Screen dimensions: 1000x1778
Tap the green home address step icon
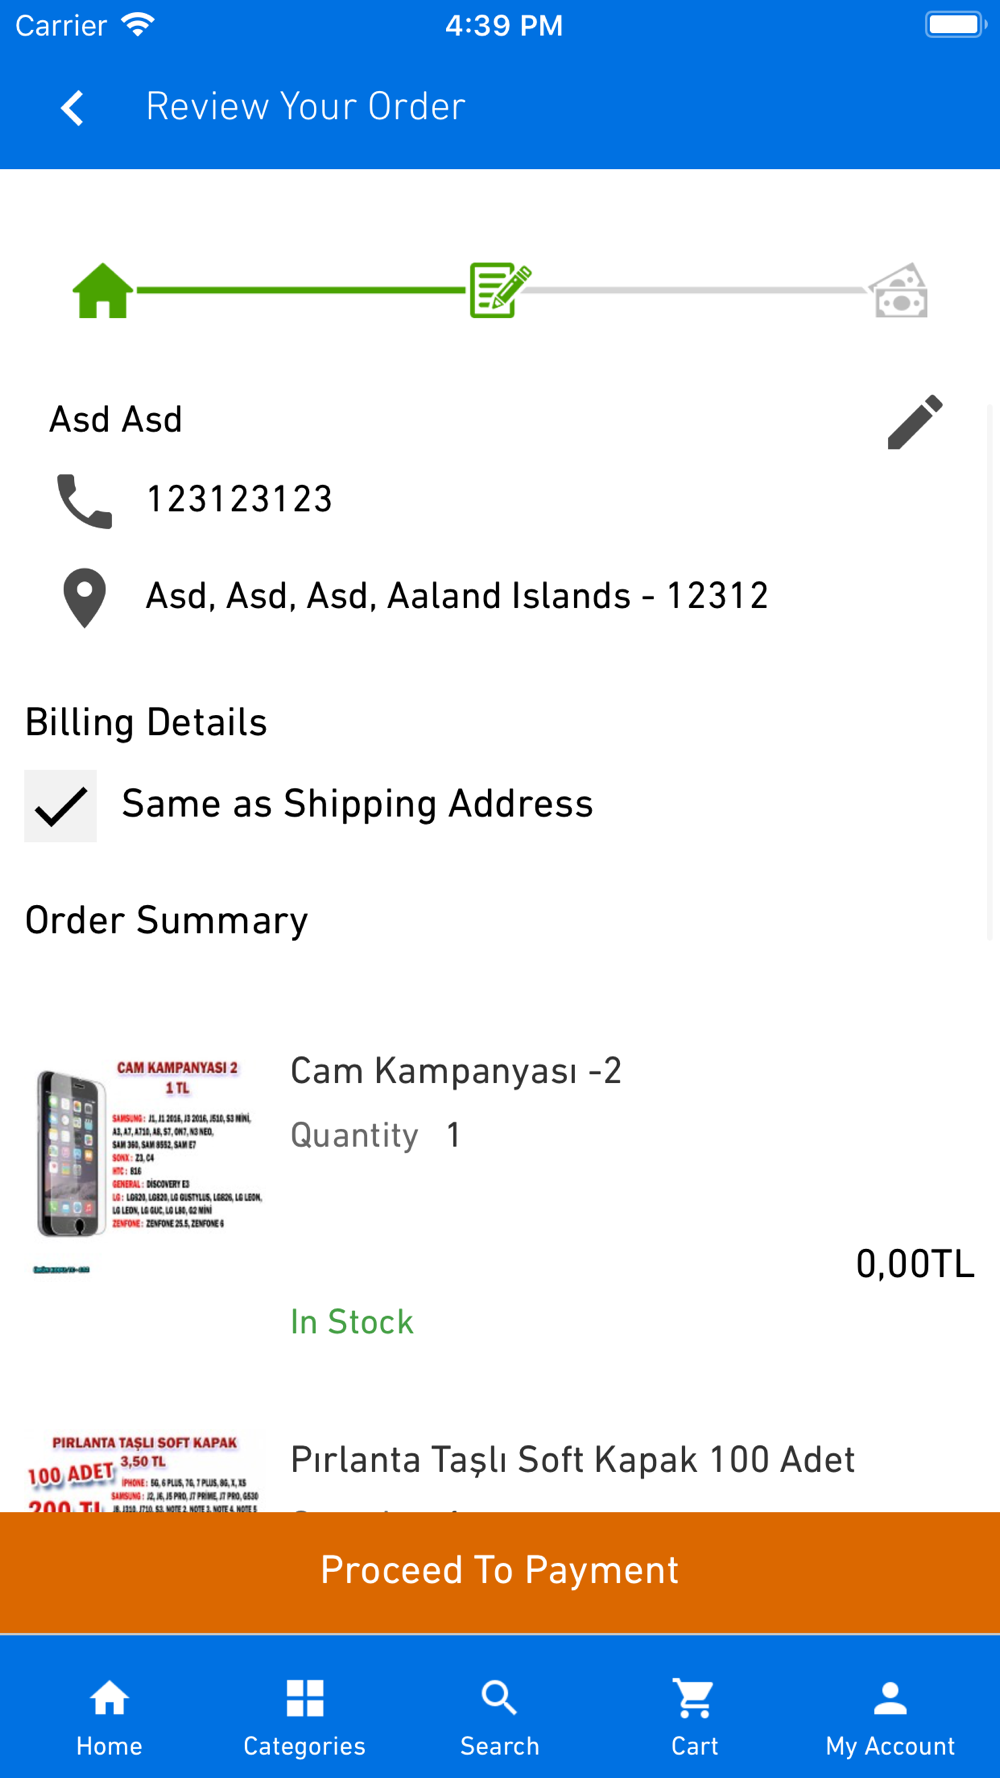pos(102,290)
